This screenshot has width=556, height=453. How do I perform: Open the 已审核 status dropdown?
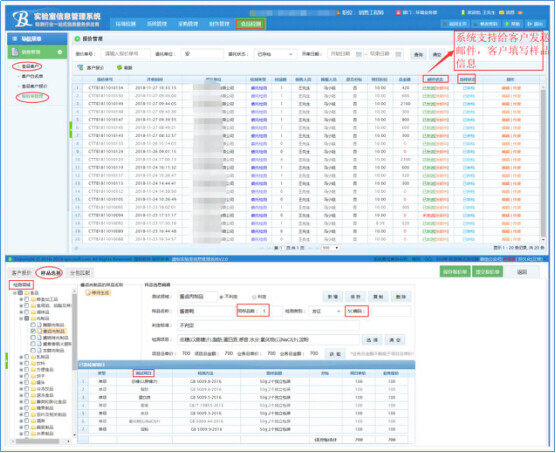click(275, 54)
